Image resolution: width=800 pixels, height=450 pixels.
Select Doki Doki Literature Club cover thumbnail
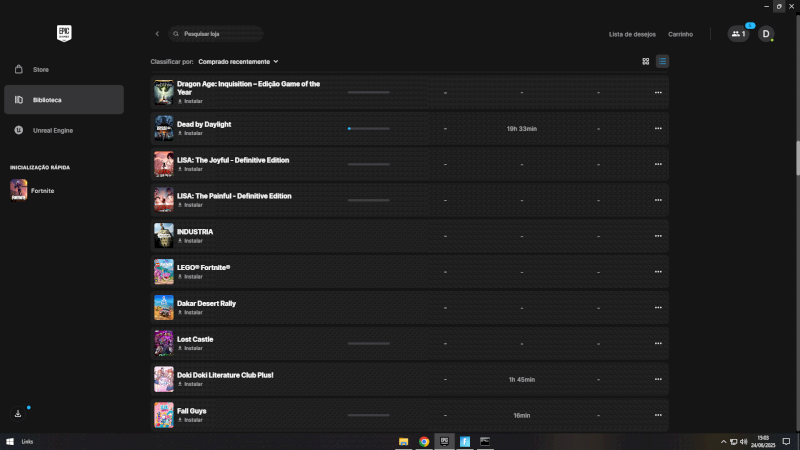coord(164,379)
